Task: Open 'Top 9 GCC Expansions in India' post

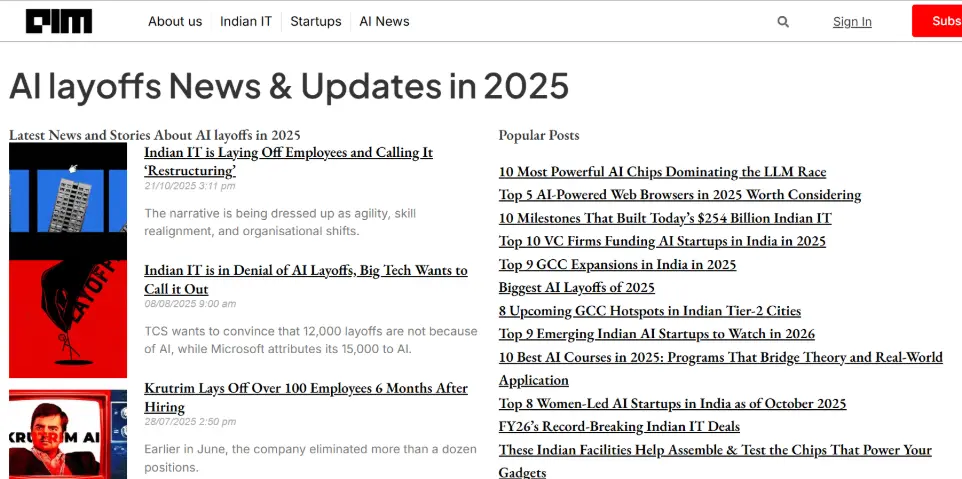Action: point(617,265)
